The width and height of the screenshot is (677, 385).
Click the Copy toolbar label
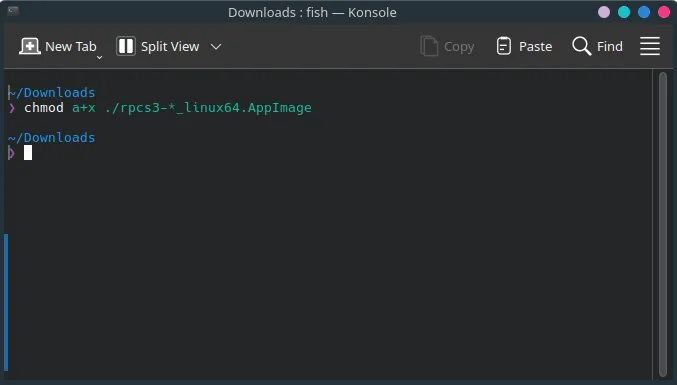pos(459,47)
